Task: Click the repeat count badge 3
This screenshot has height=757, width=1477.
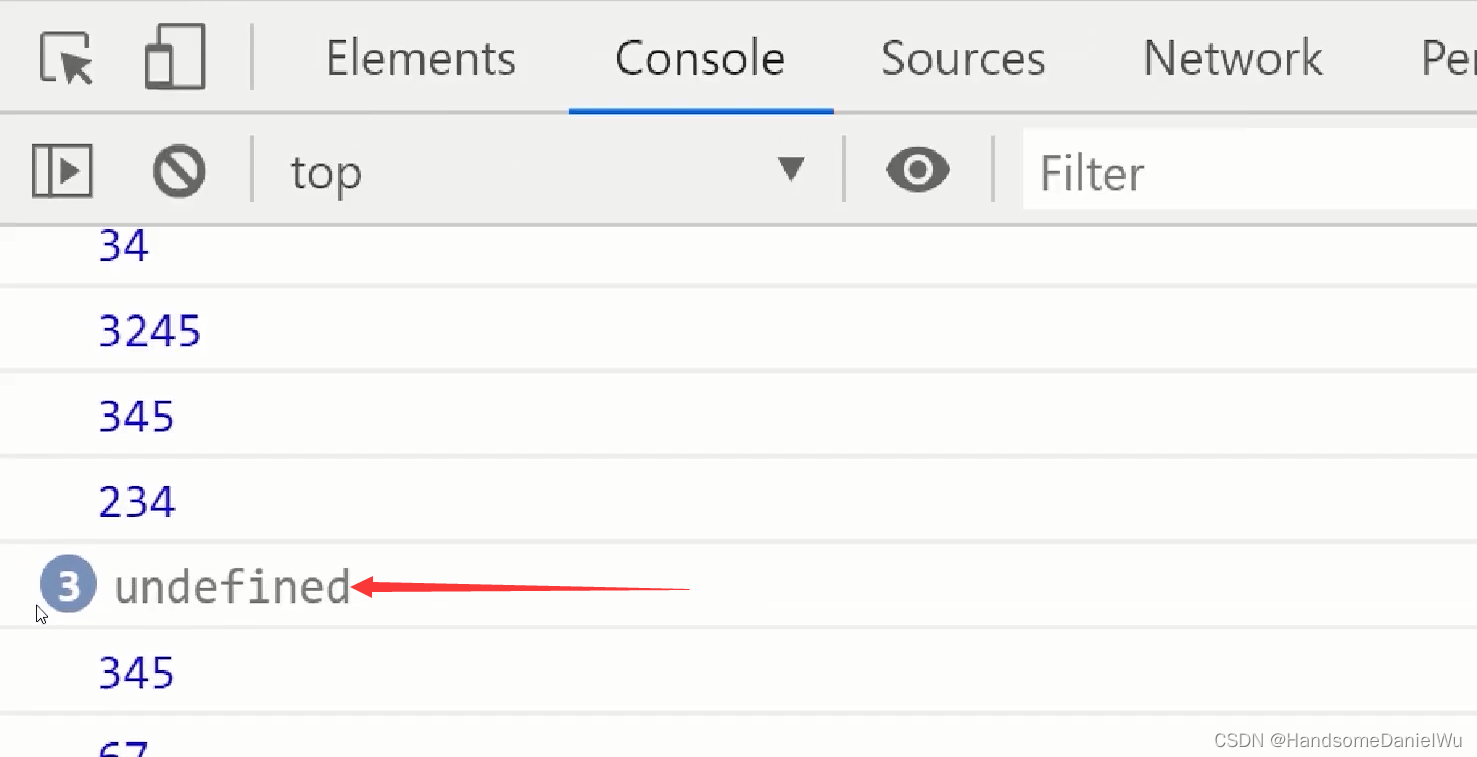Action: click(x=68, y=585)
